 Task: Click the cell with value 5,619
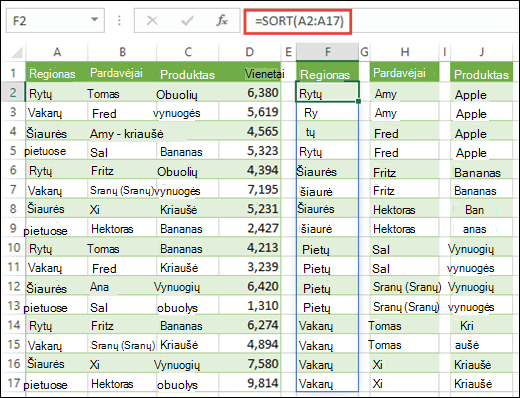(250, 112)
